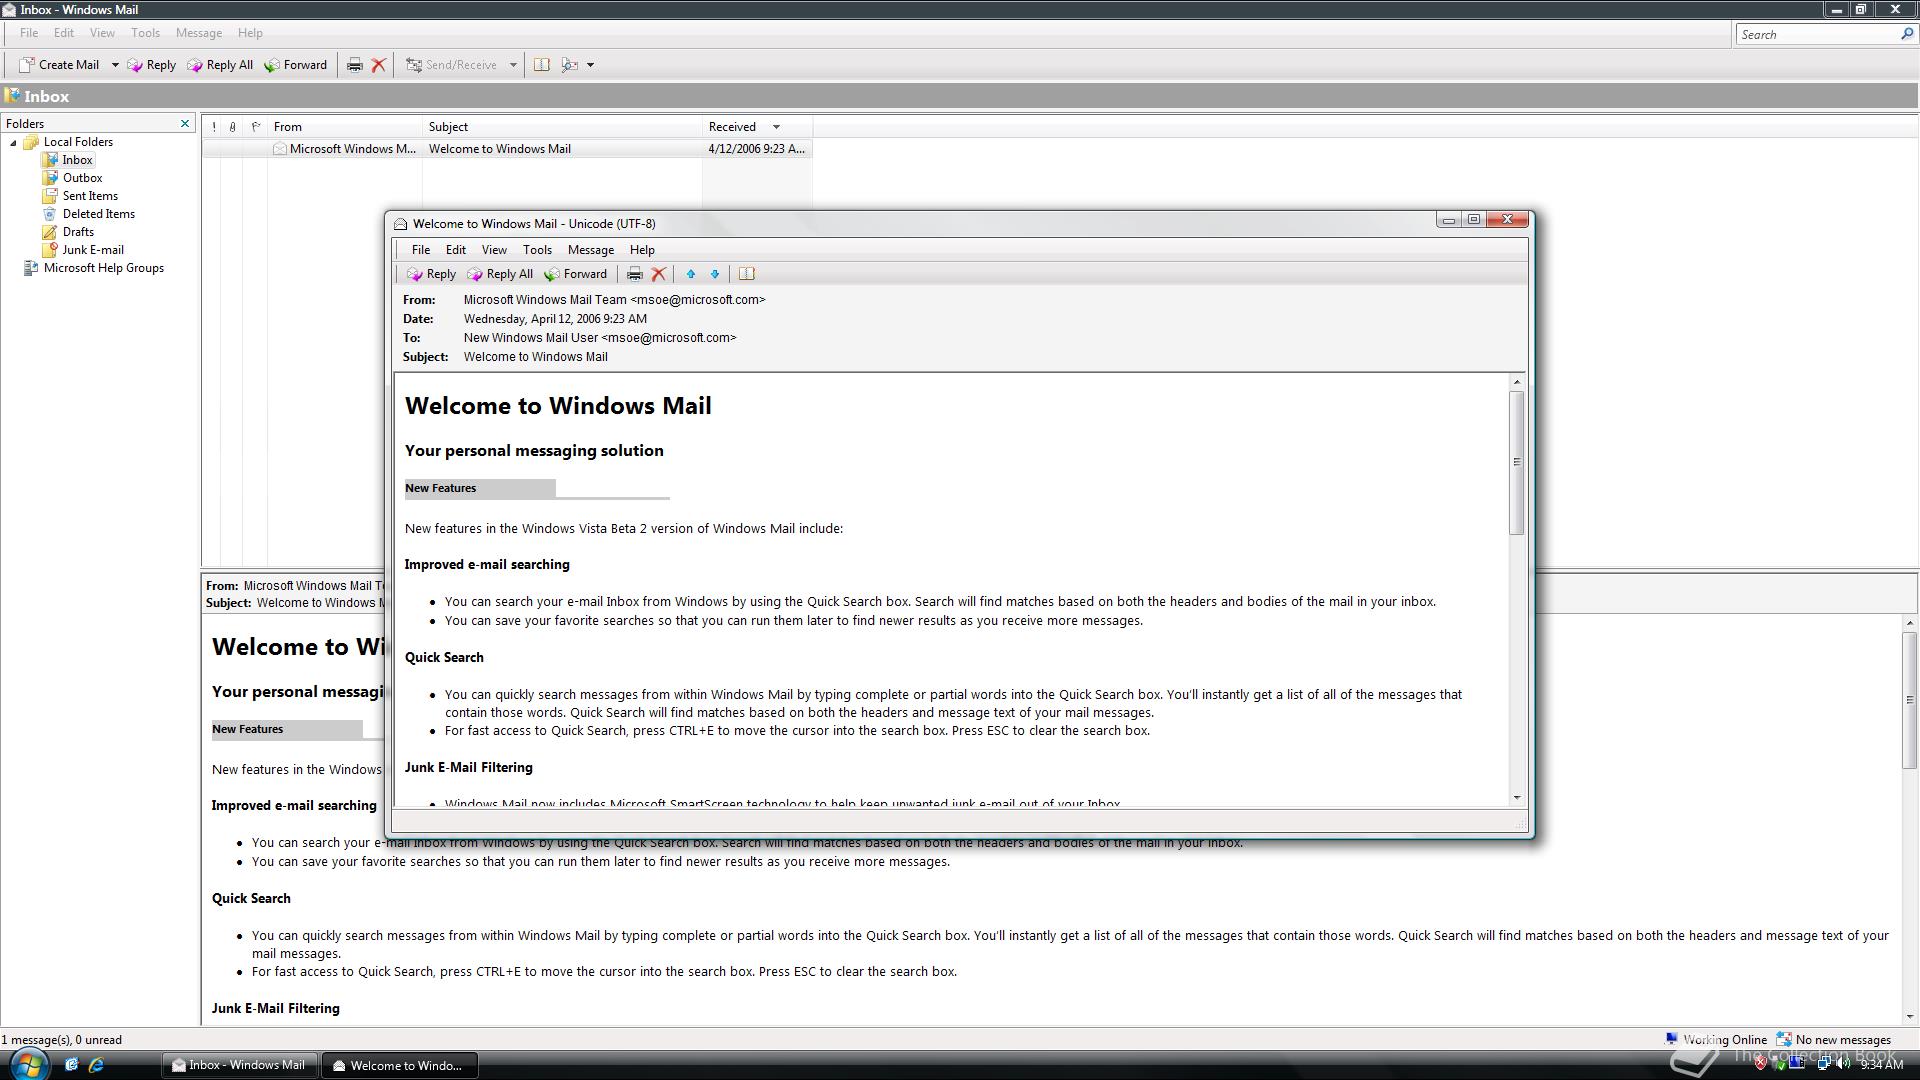Click Reply All in message window toolbar
Screen dimensions: 1920x1080
pos(500,274)
